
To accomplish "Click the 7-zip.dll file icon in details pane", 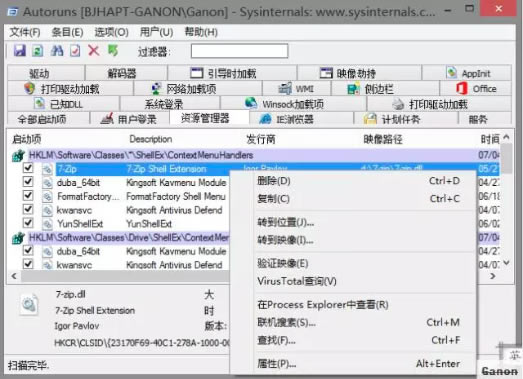I will pos(29,304).
